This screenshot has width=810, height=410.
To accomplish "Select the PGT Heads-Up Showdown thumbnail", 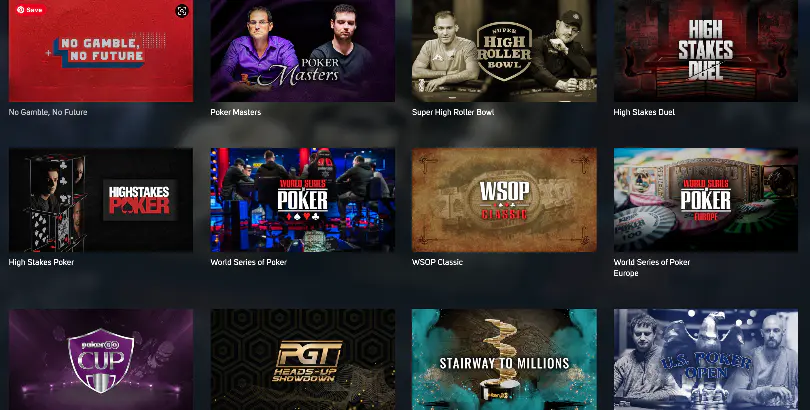I will point(303,359).
